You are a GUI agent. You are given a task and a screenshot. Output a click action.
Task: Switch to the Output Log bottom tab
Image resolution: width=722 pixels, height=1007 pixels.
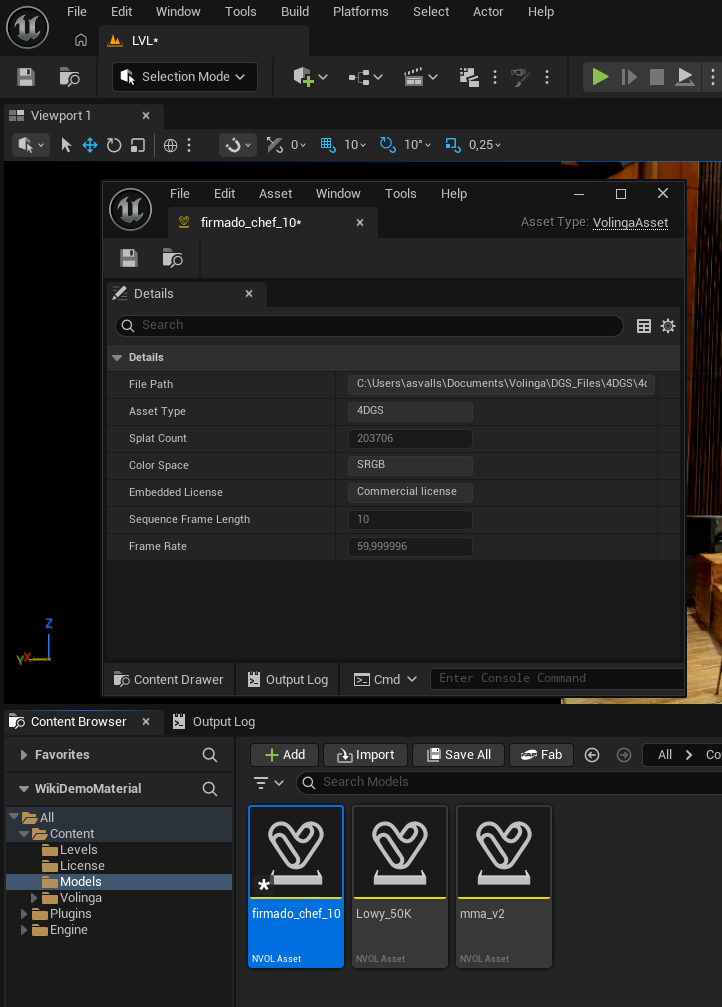[215, 722]
